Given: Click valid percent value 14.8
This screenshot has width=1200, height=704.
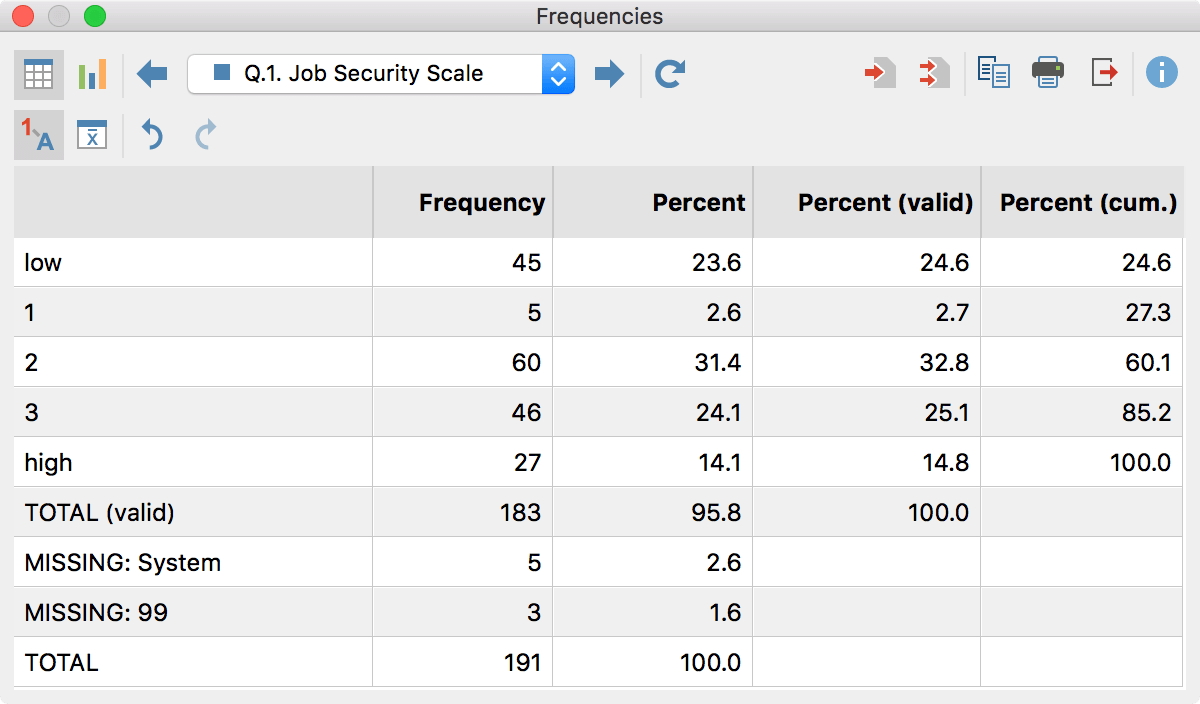Looking at the screenshot, I should click(945, 463).
